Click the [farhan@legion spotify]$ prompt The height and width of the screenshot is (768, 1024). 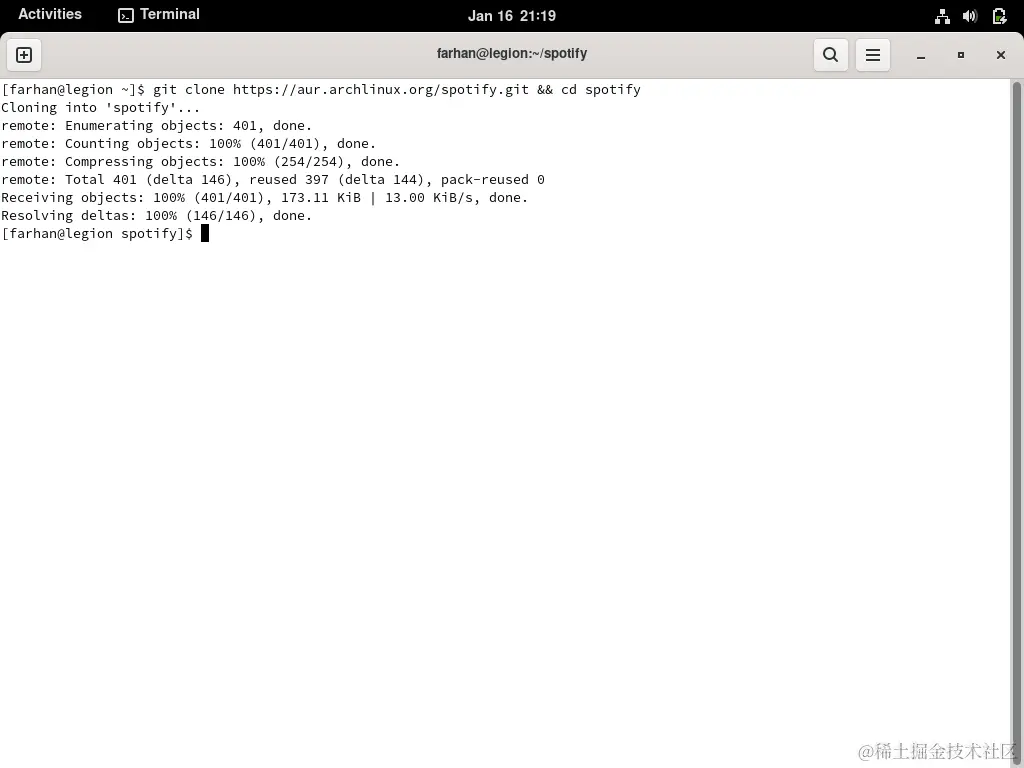point(95,233)
